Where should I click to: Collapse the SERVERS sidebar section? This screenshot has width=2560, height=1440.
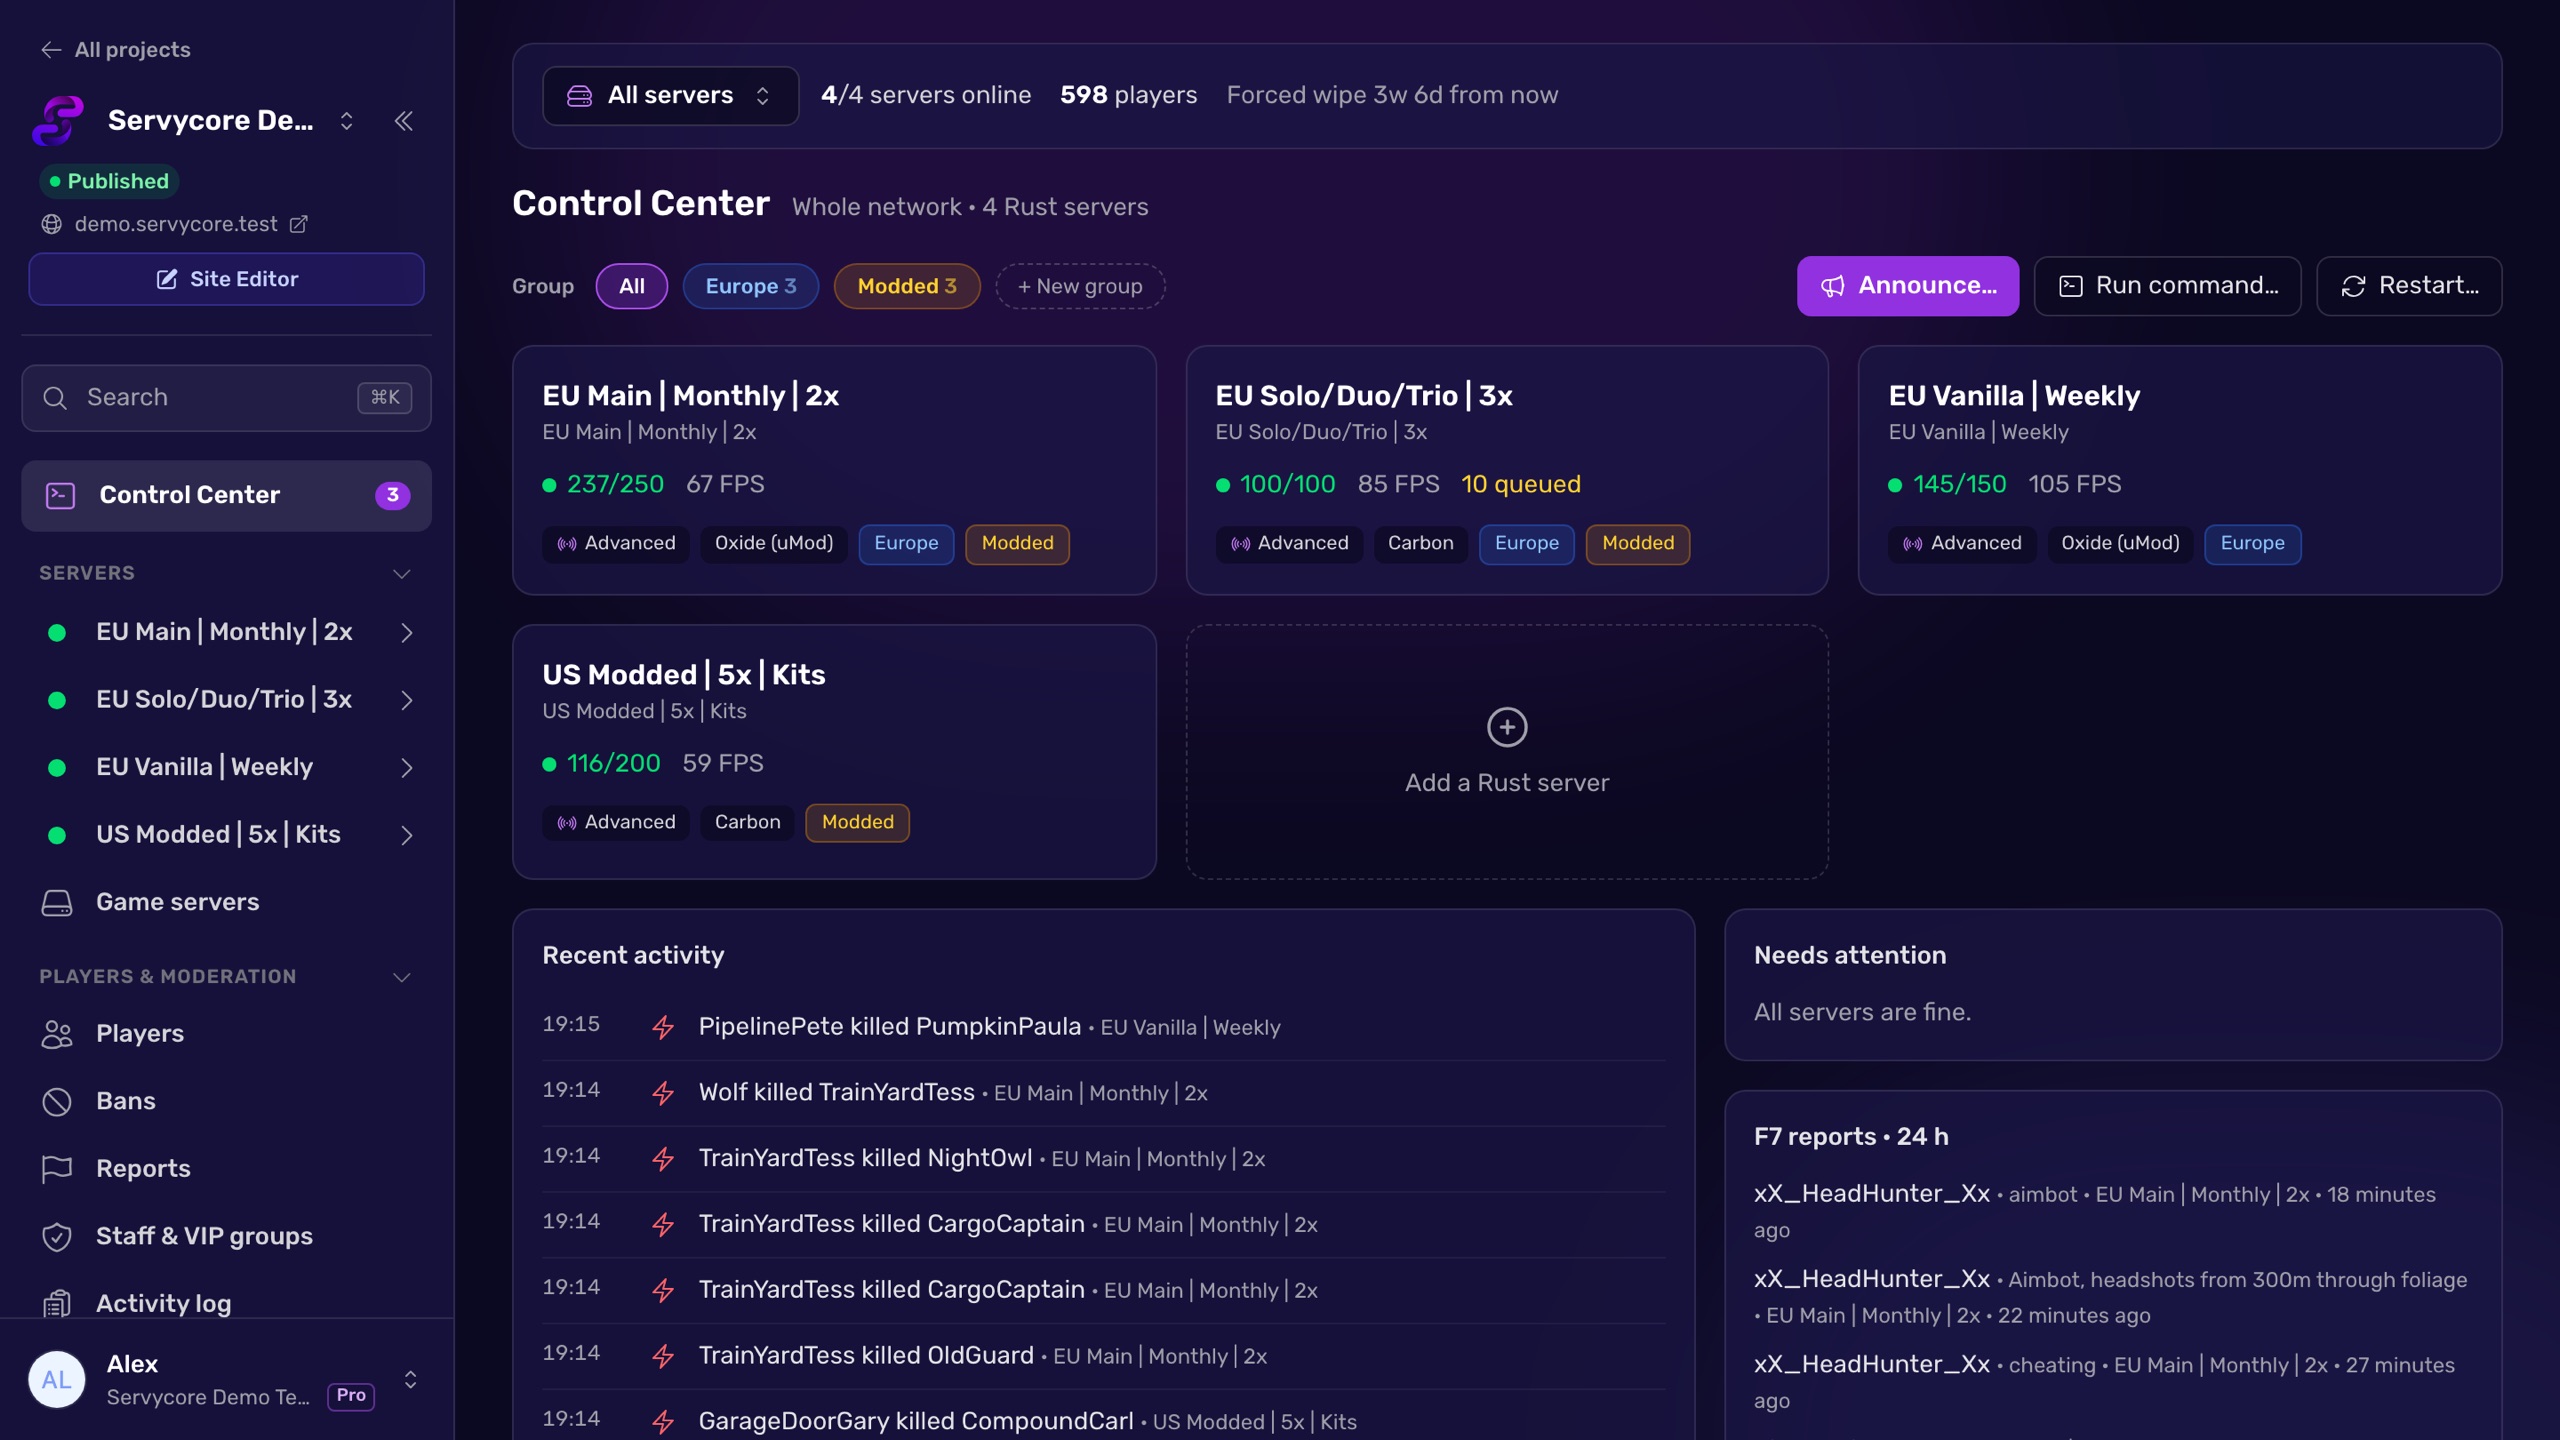point(401,574)
